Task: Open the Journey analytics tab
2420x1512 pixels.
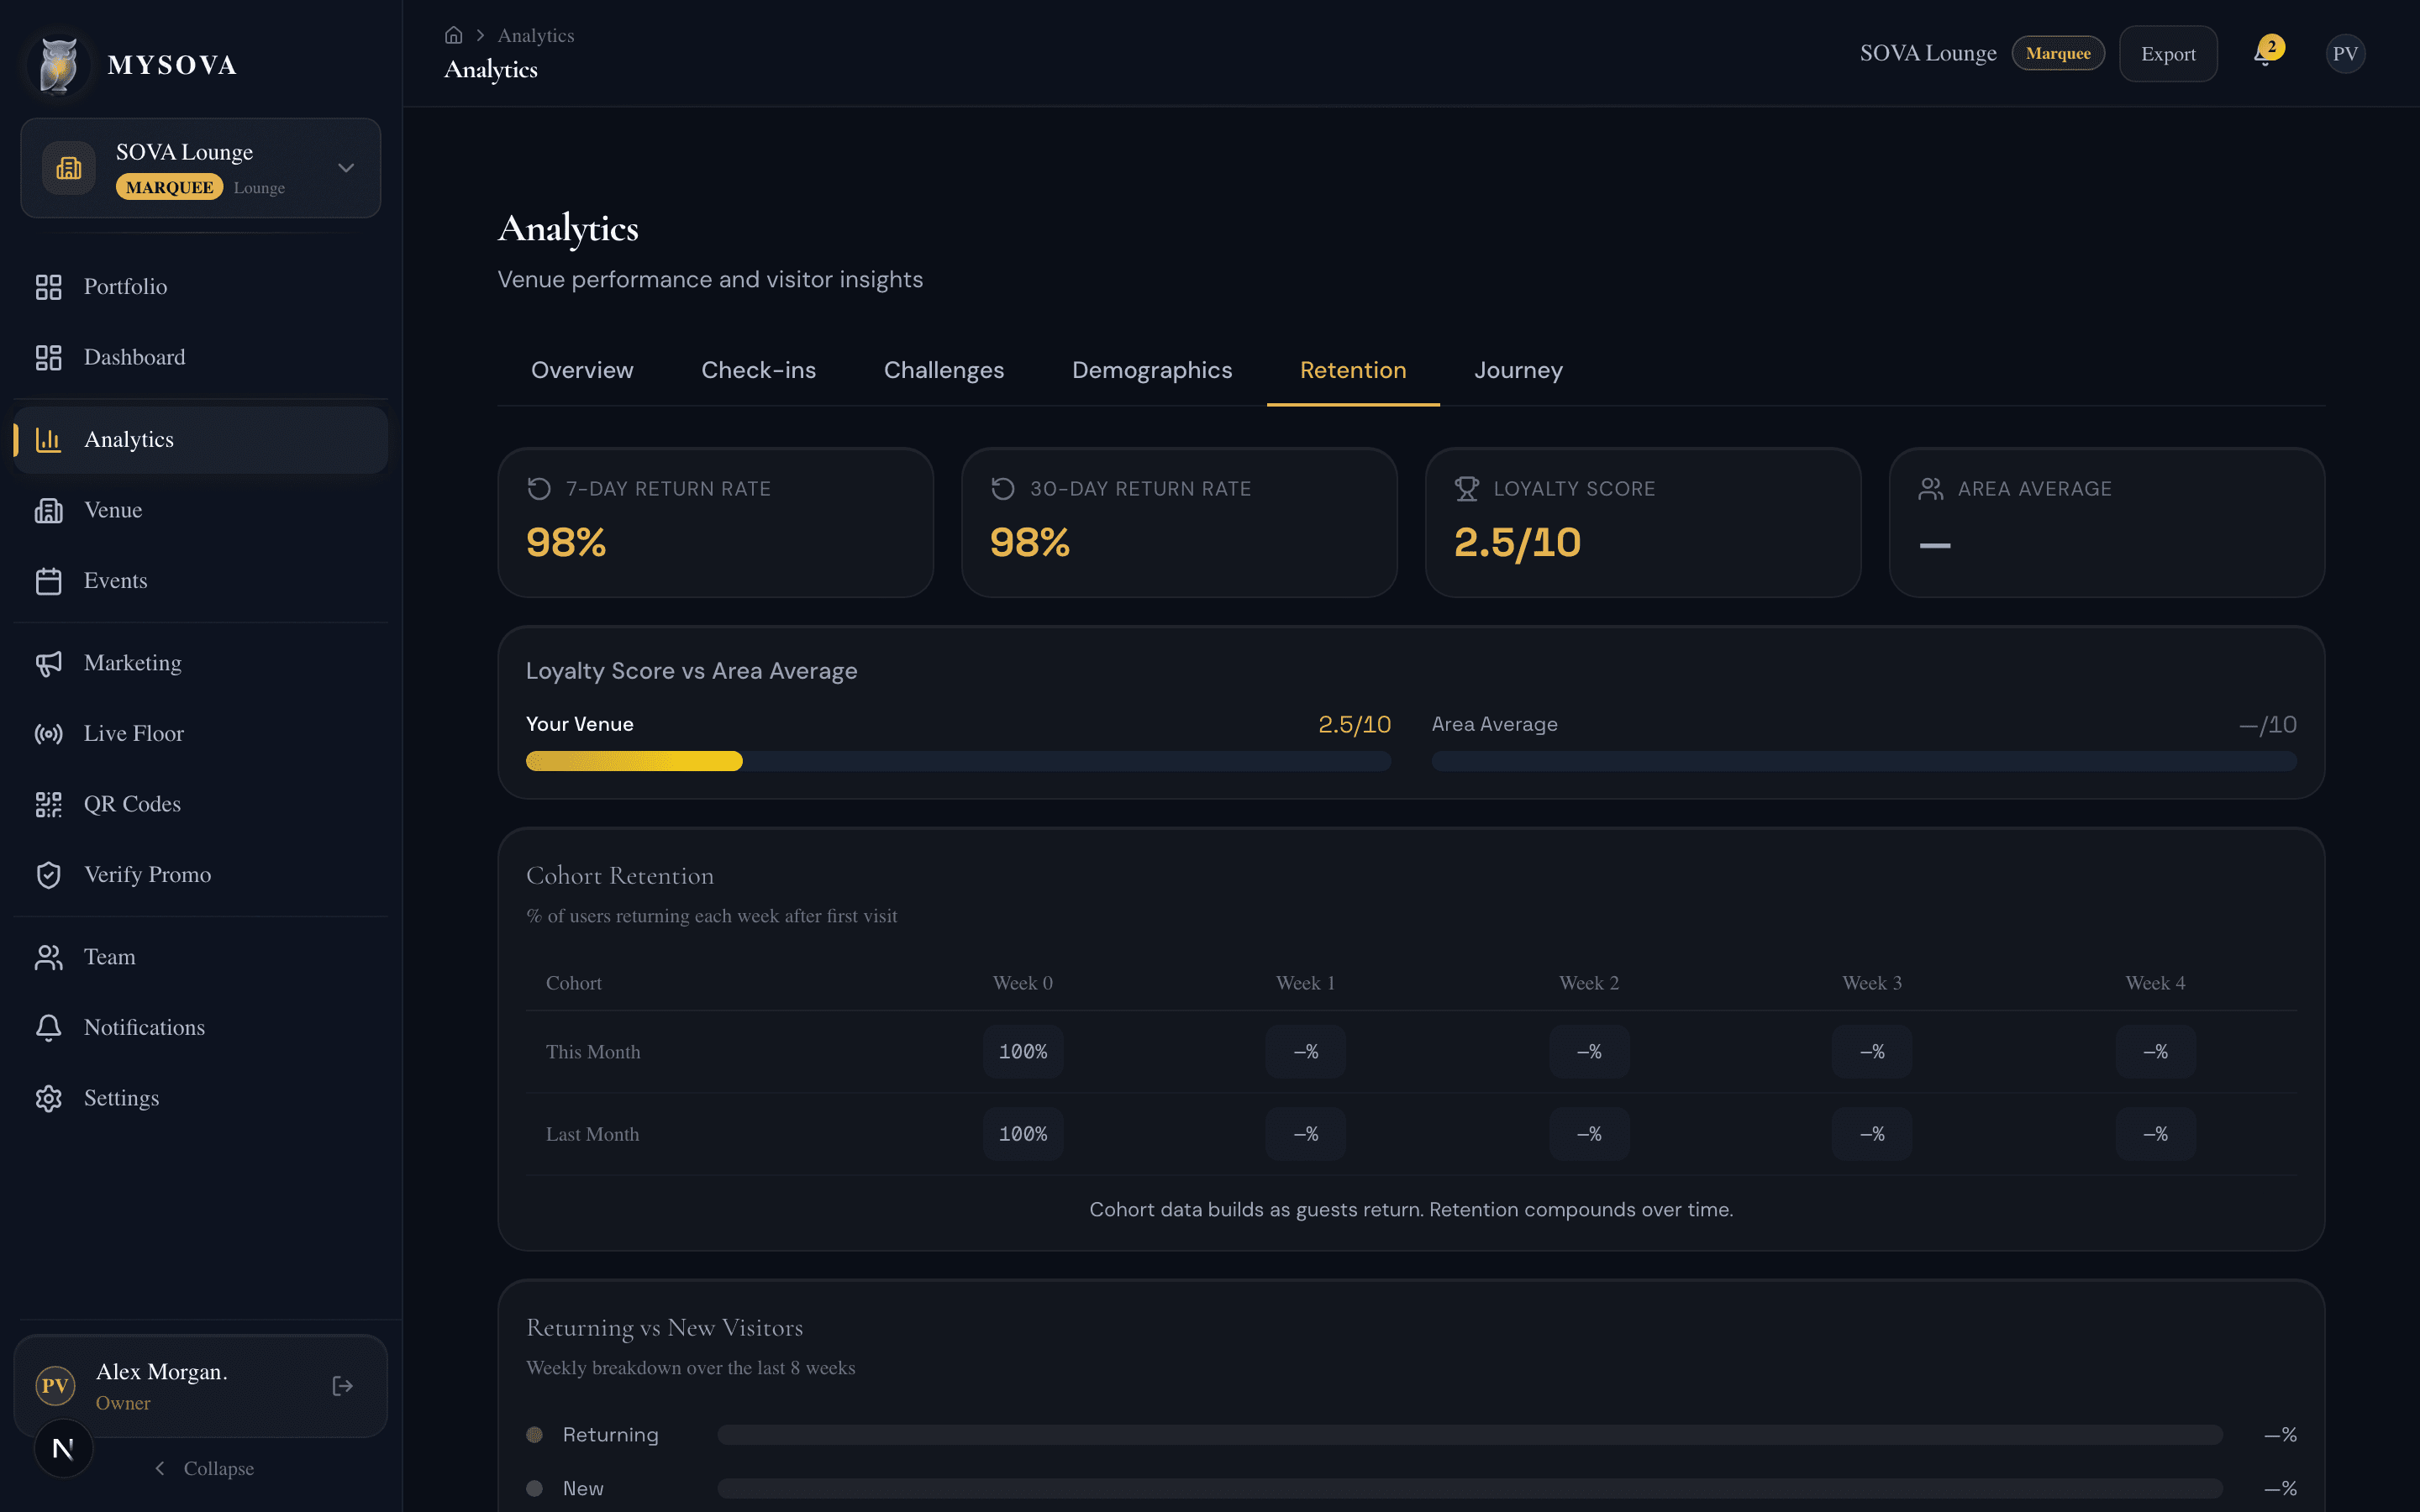Action: point(1517,370)
